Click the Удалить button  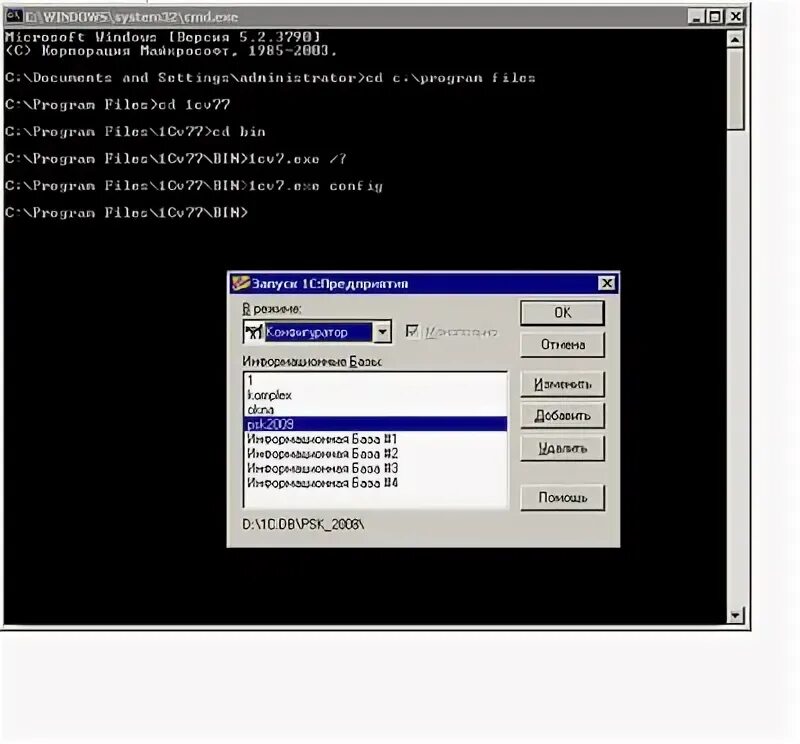562,449
